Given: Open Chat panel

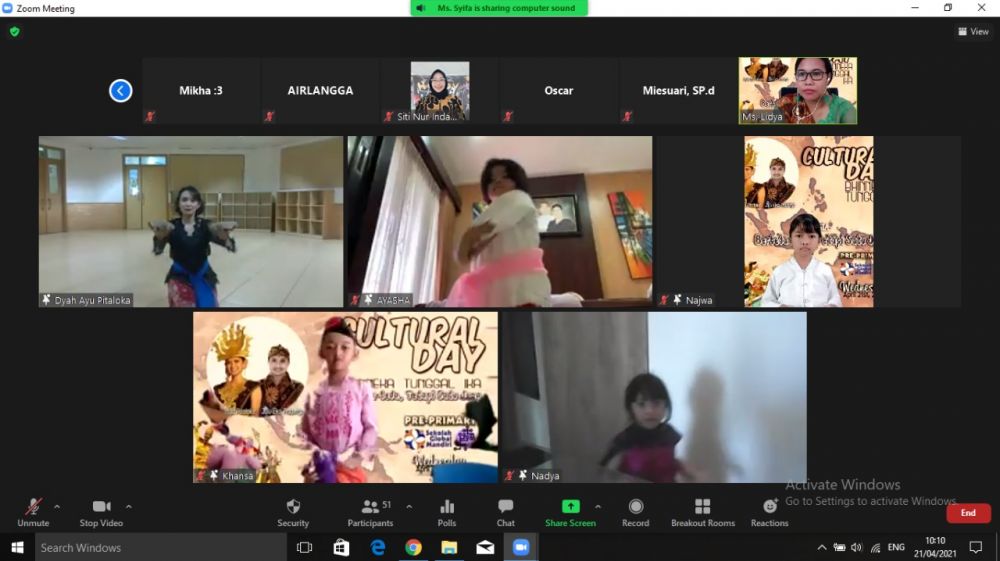Looking at the screenshot, I should click(x=506, y=513).
